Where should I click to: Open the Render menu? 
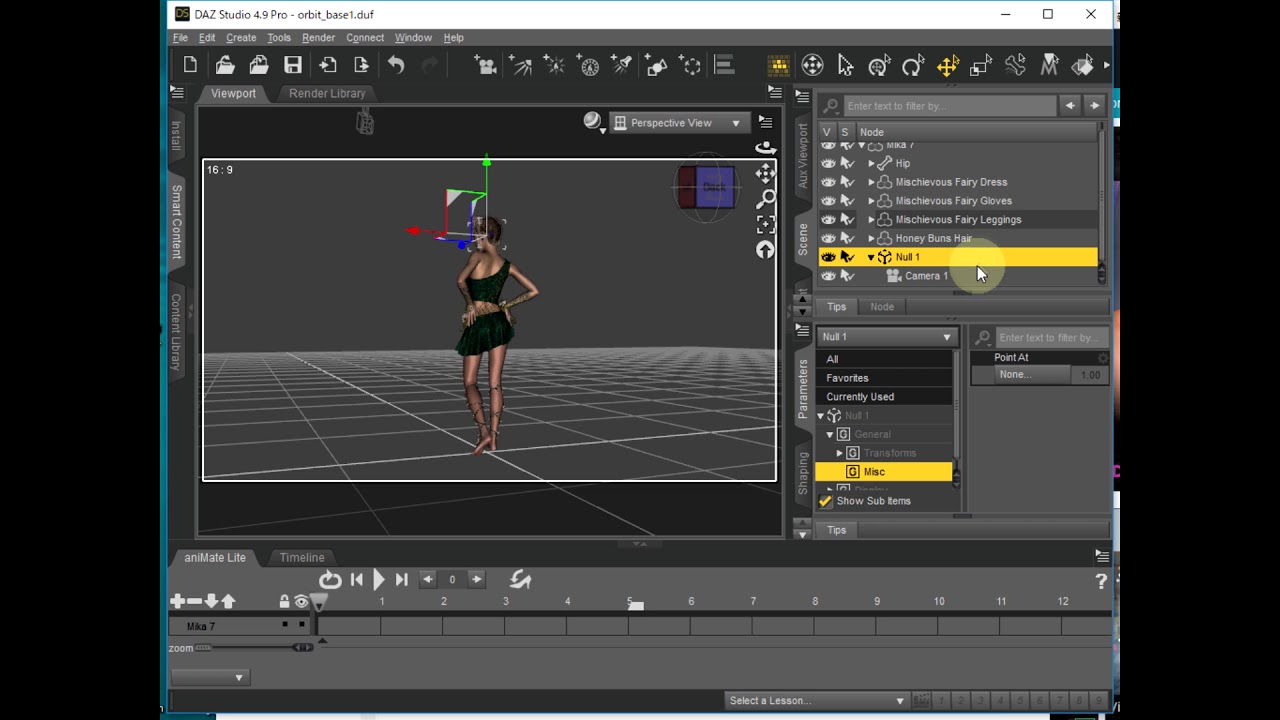[319, 38]
